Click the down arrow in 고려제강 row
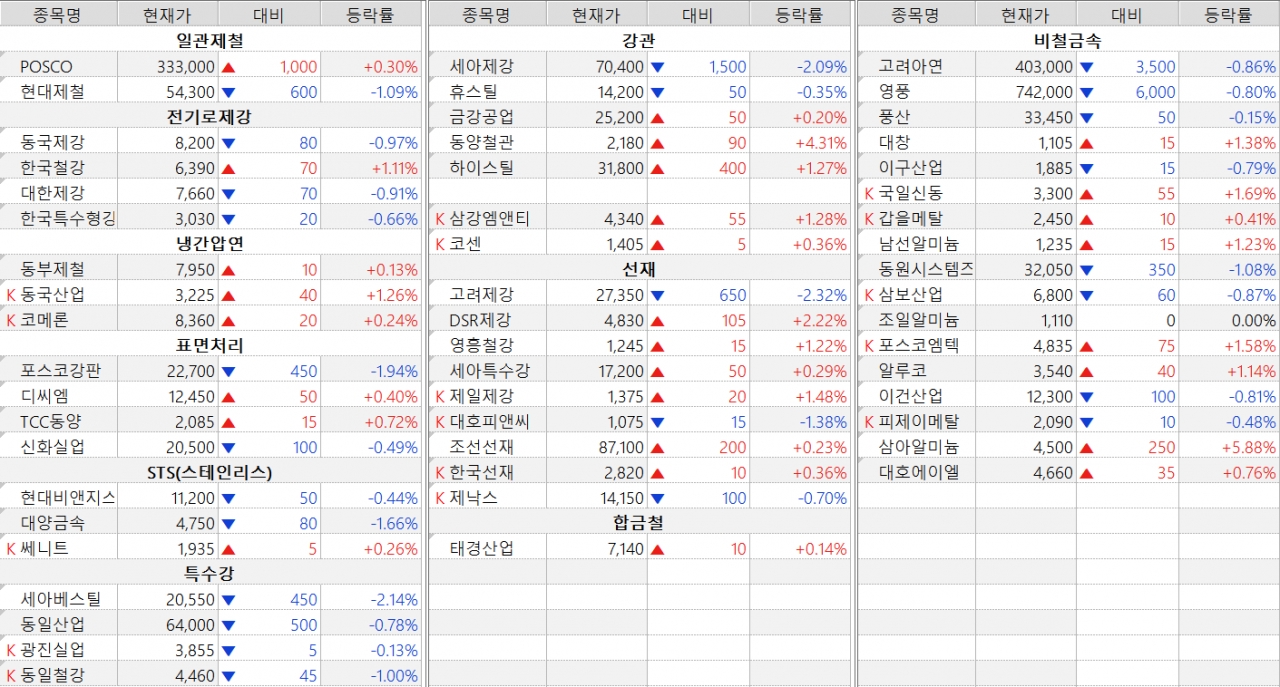1280x687 pixels. click(657, 296)
